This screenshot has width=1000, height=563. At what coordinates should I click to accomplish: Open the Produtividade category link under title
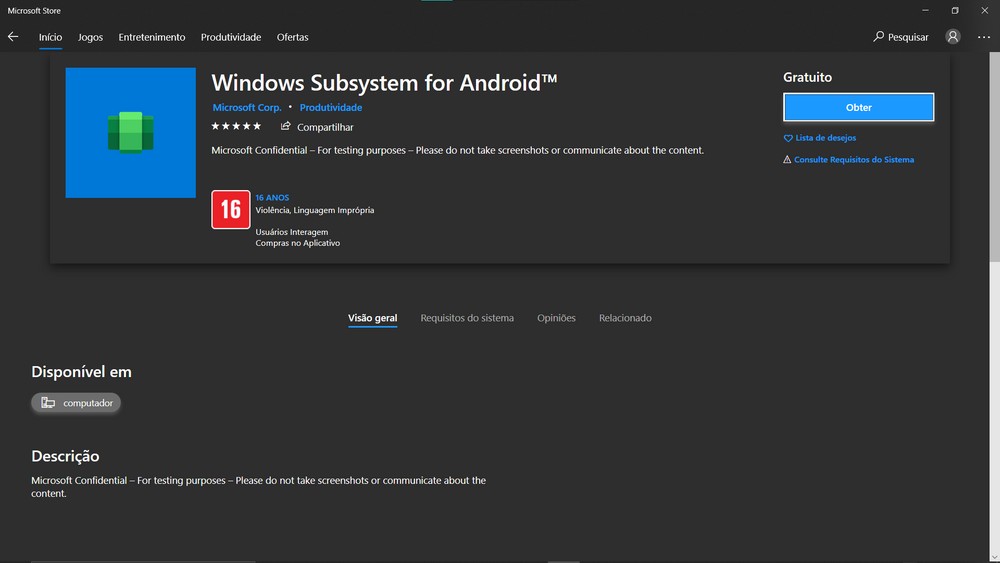coord(331,107)
